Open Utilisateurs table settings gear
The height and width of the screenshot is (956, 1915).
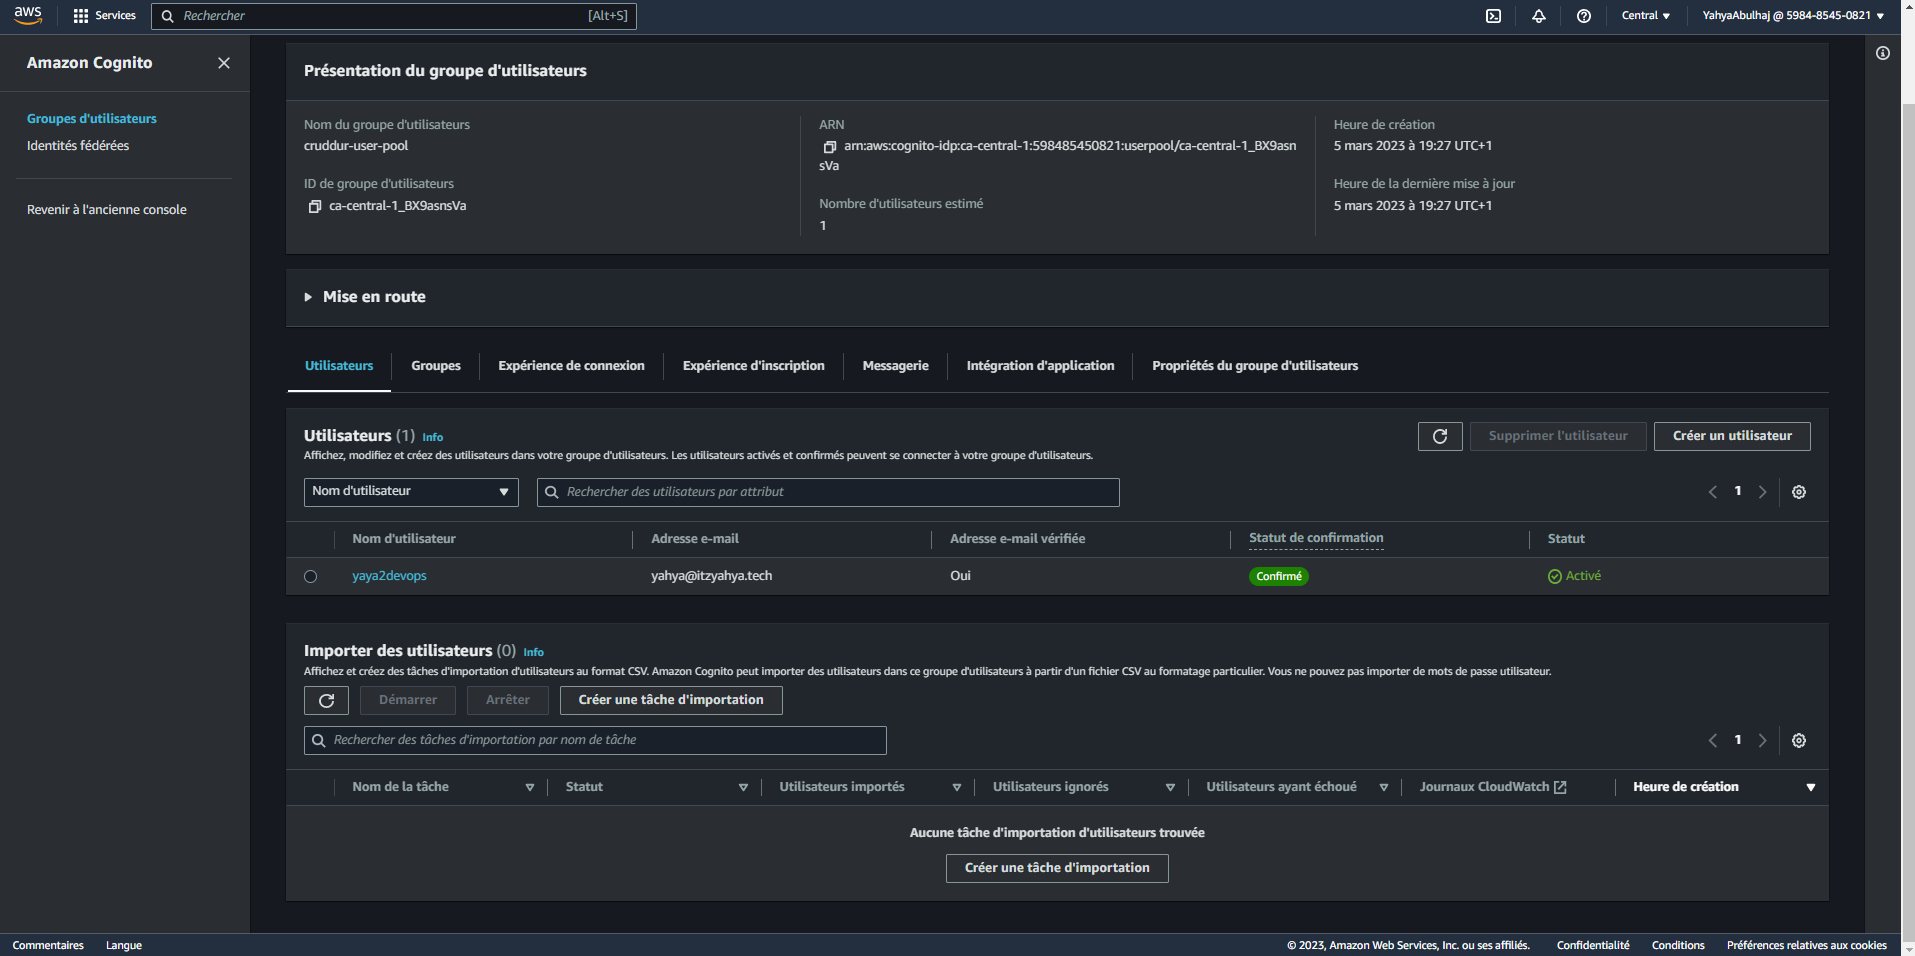[1799, 492]
